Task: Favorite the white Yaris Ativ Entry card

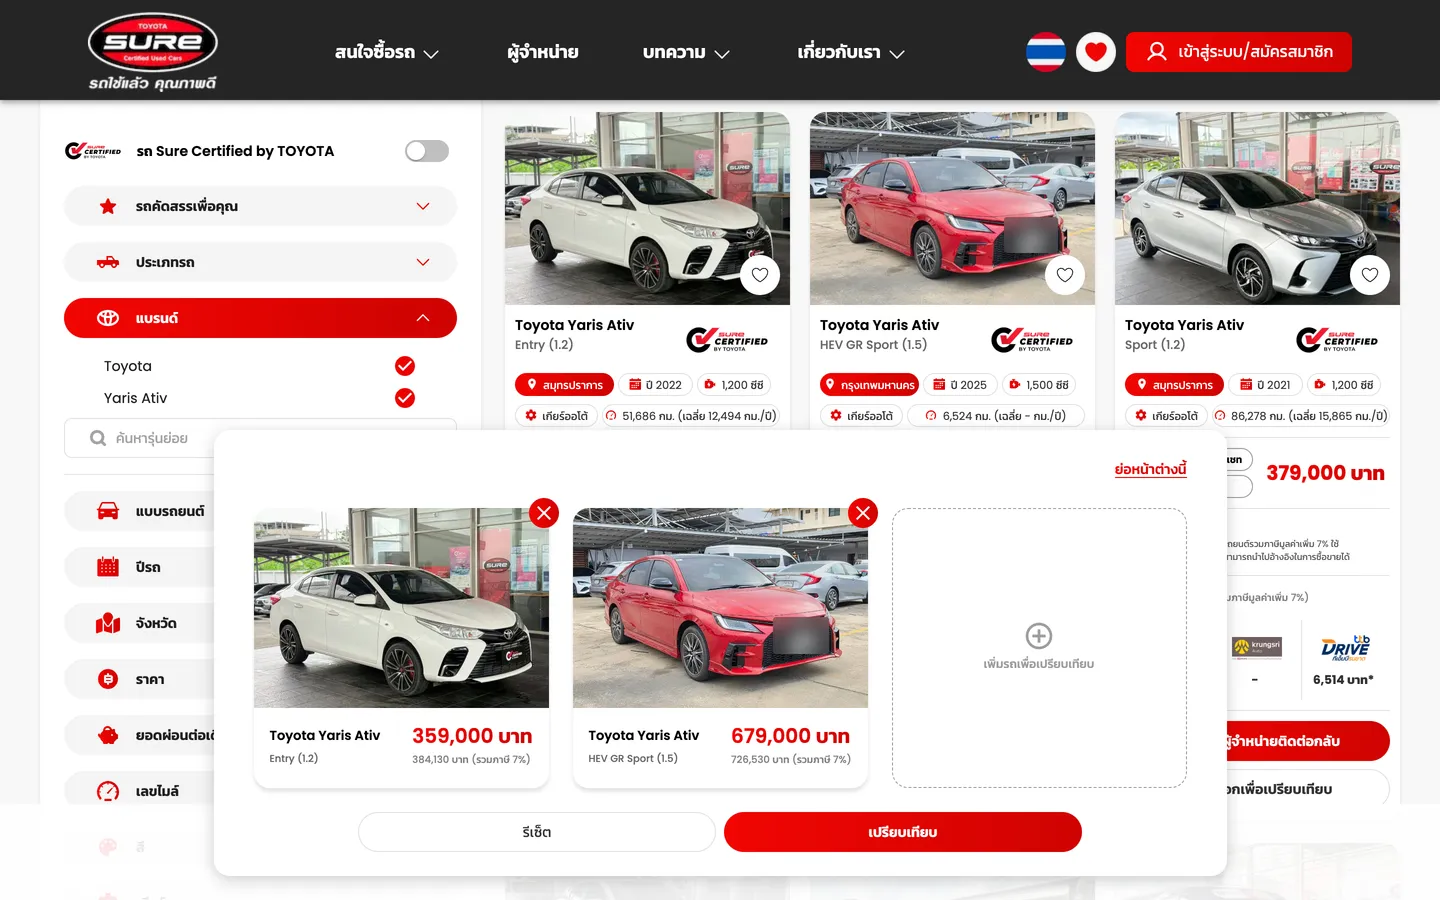Action: coord(760,275)
